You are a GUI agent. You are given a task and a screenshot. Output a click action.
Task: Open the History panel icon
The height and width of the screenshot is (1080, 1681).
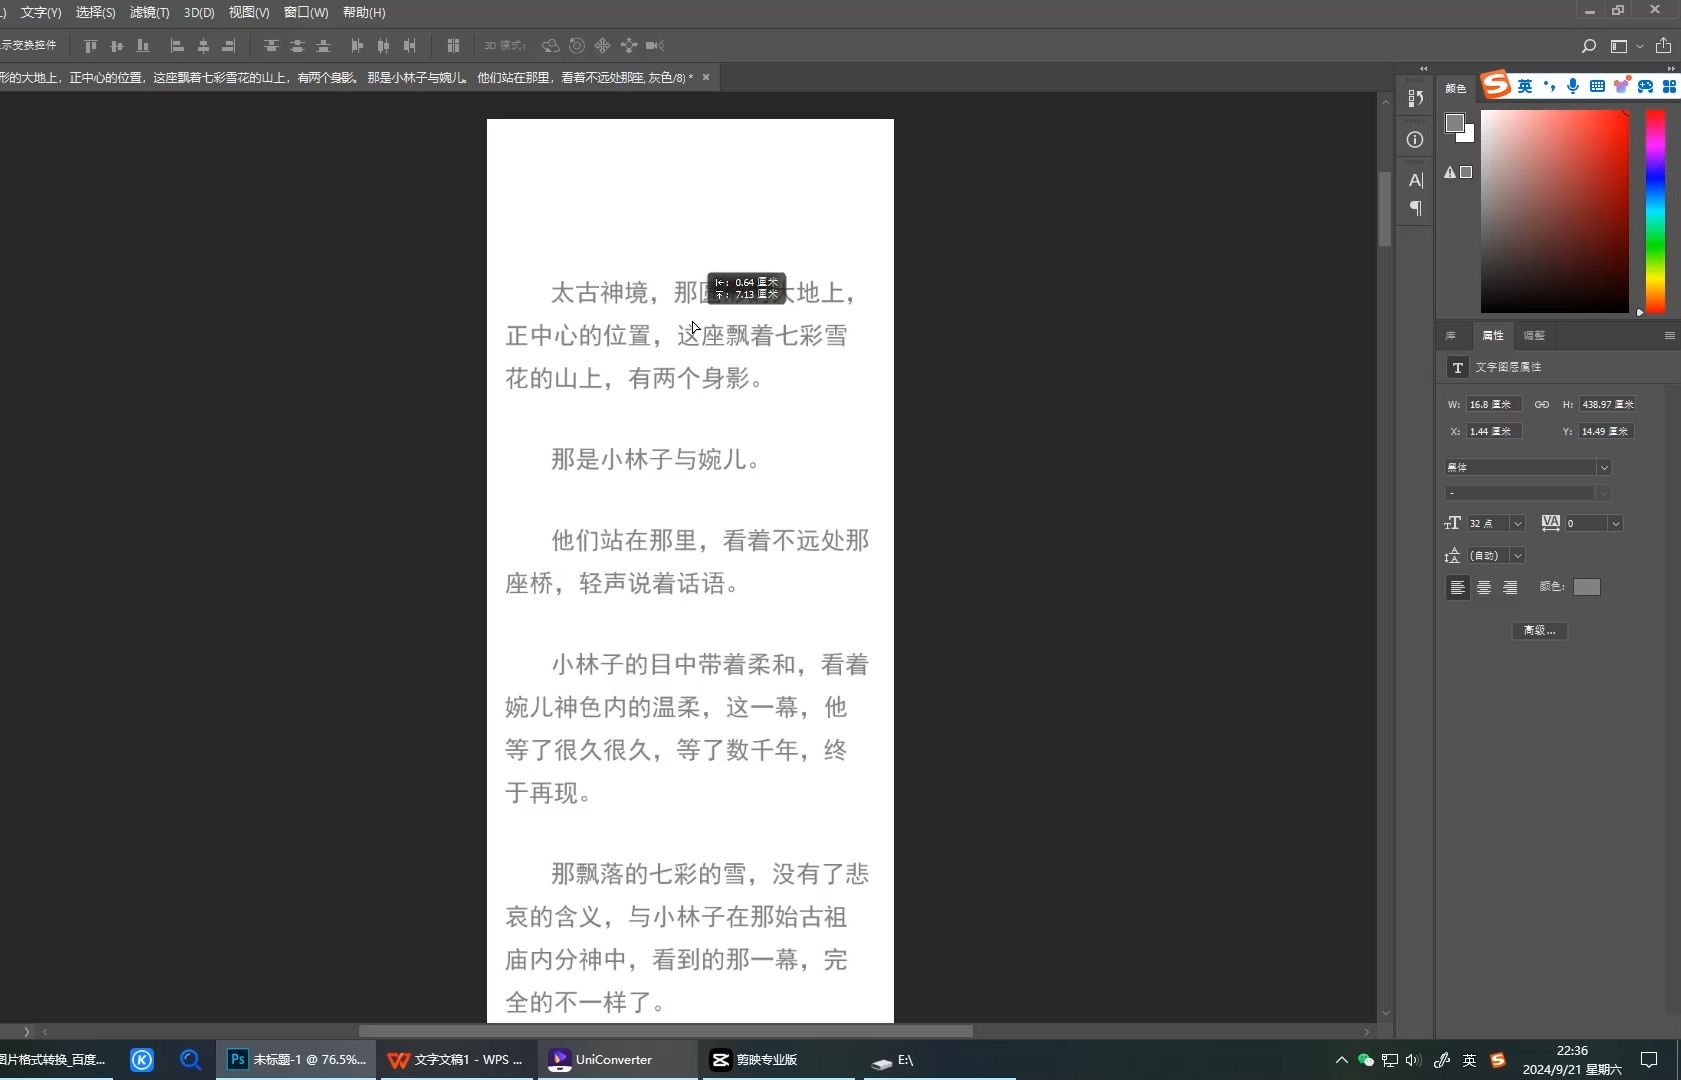pyautogui.click(x=1416, y=99)
